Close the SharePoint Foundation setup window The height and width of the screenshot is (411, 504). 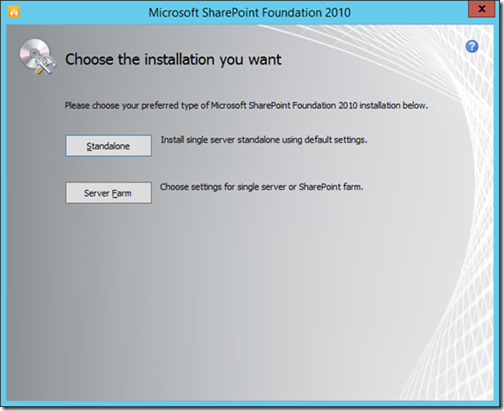point(481,9)
